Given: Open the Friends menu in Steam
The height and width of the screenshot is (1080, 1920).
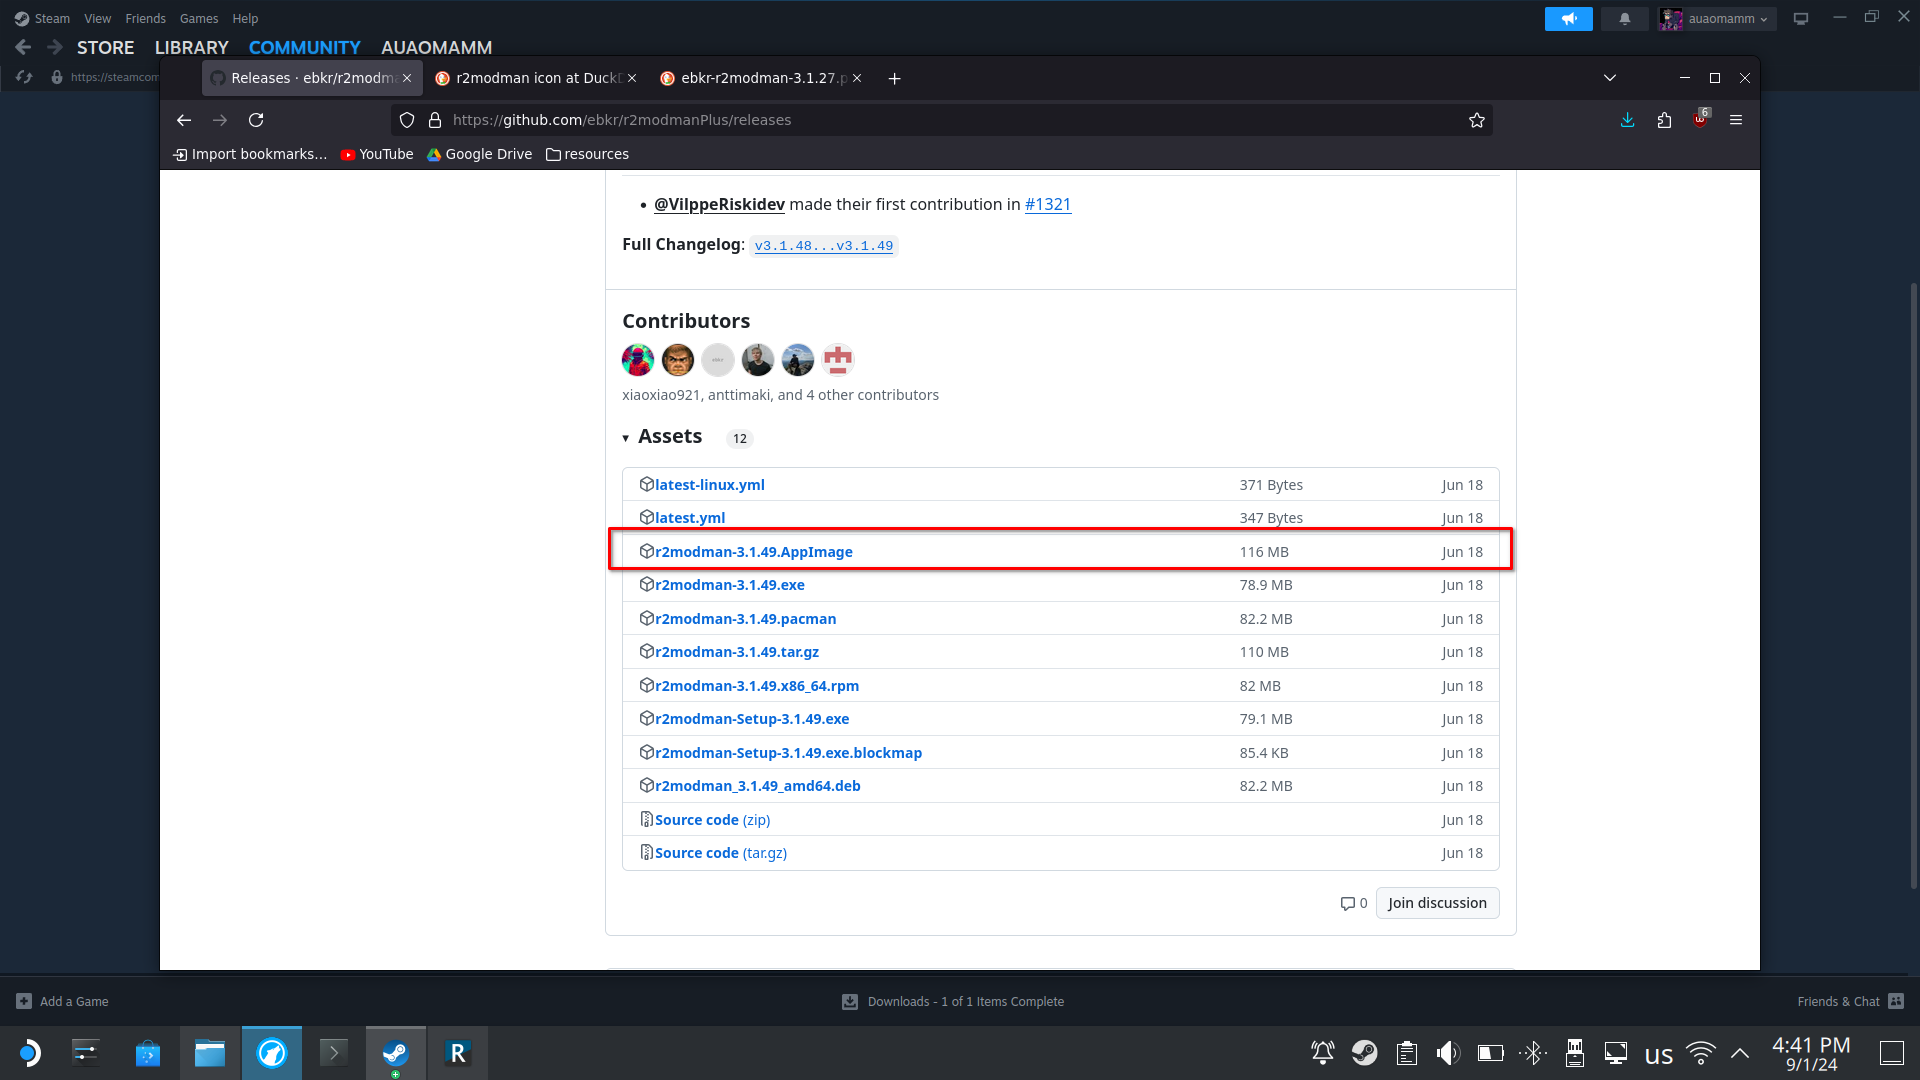Looking at the screenshot, I should [x=146, y=19].
